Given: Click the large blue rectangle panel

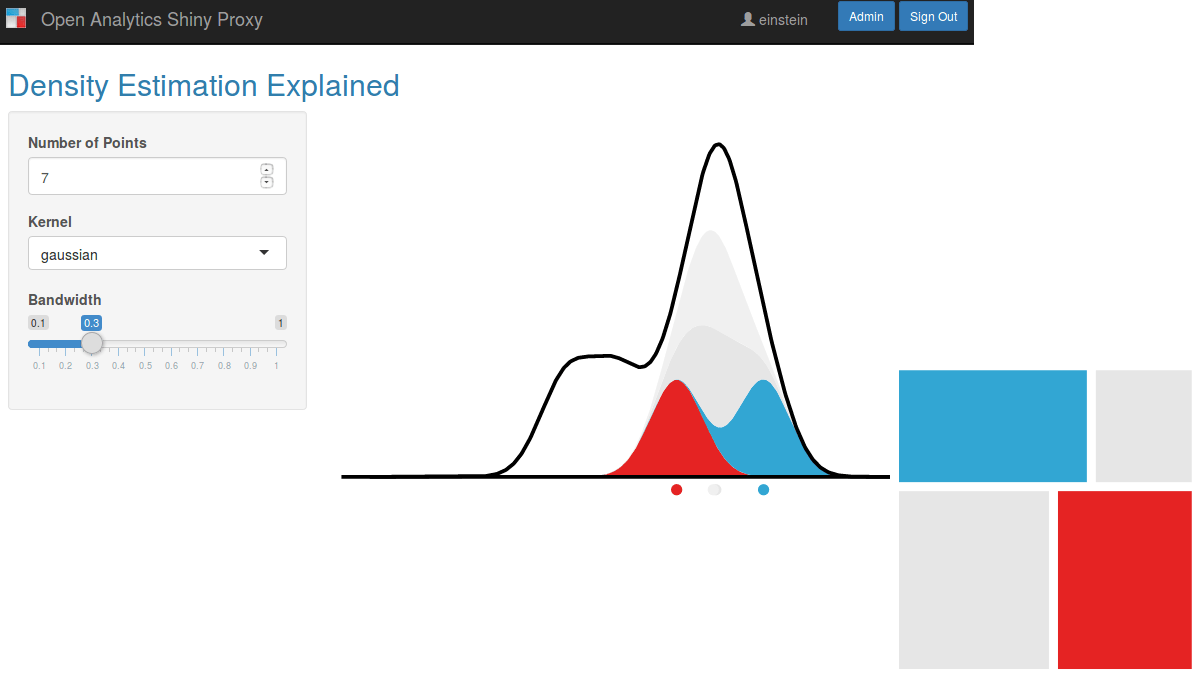Looking at the screenshot, I should [x=992, y=425].
